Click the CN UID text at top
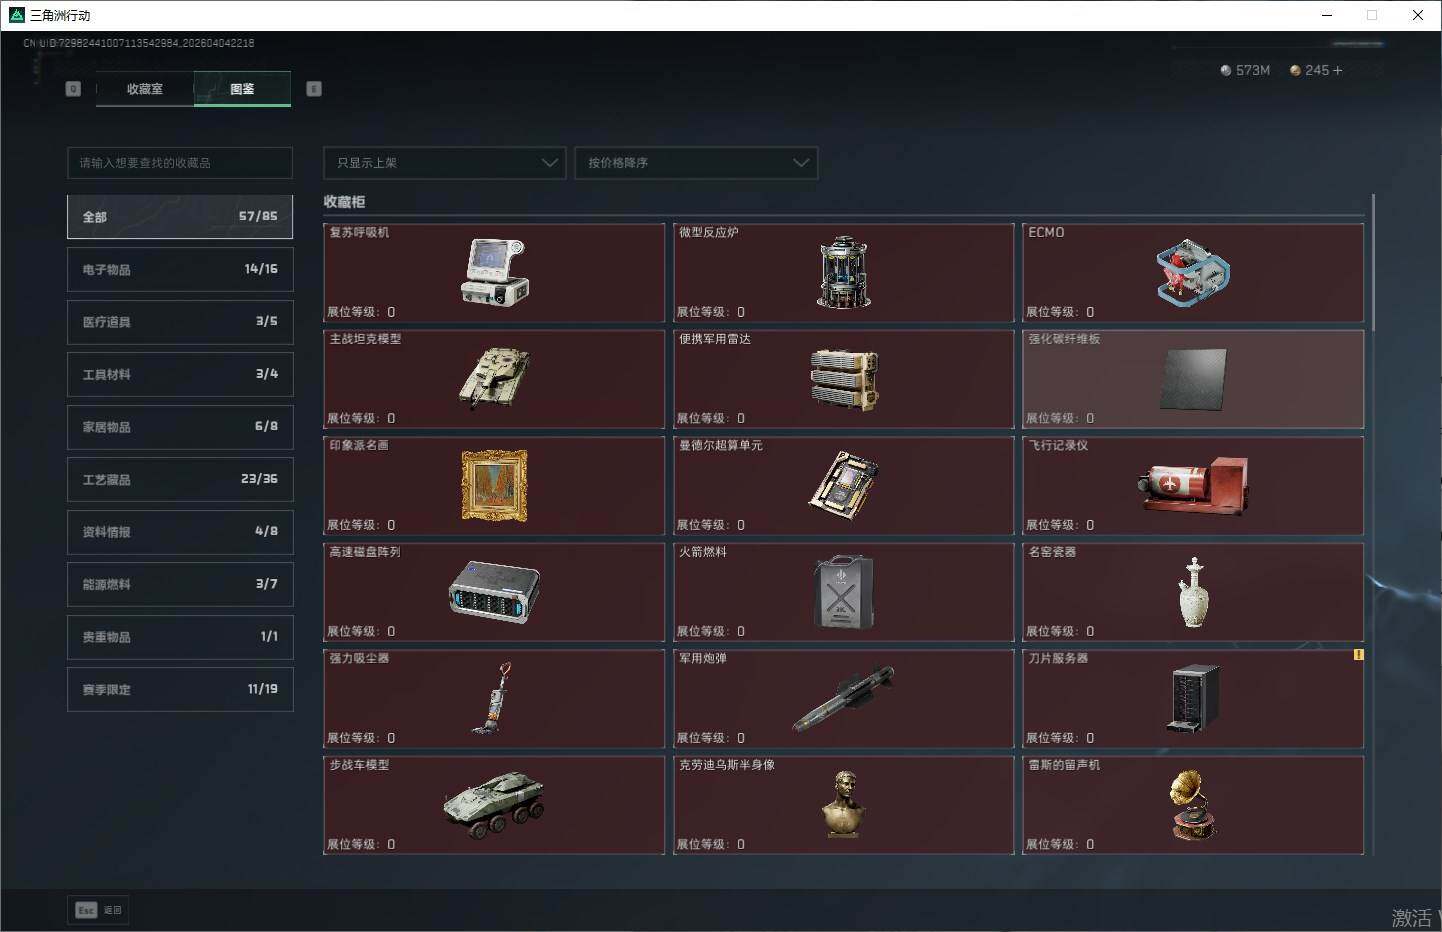Viewport: 1442px width, 932px height. coord(139,43)
